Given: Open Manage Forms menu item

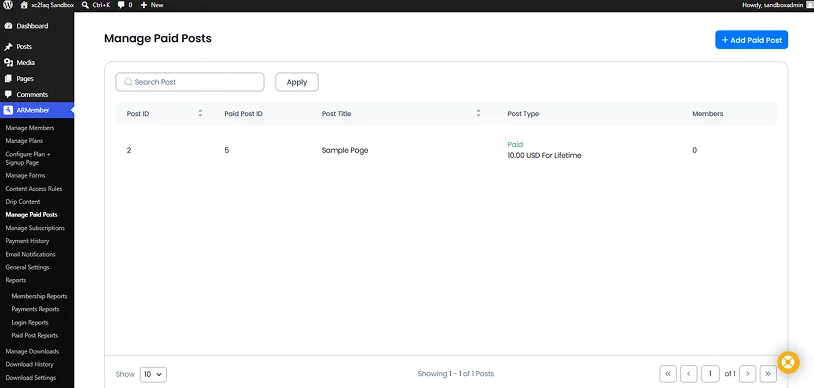Looking at the screenshot, I should [x=25, y=176].
